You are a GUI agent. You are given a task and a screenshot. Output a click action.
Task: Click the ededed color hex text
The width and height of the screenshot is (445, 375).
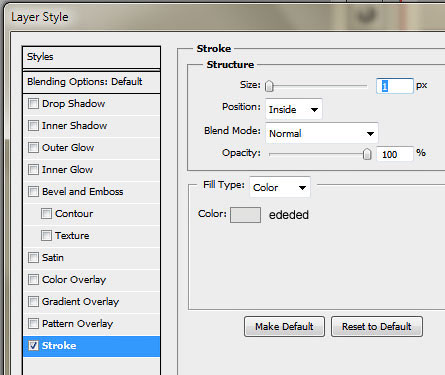pyautogui.click(x=289, y=215)
